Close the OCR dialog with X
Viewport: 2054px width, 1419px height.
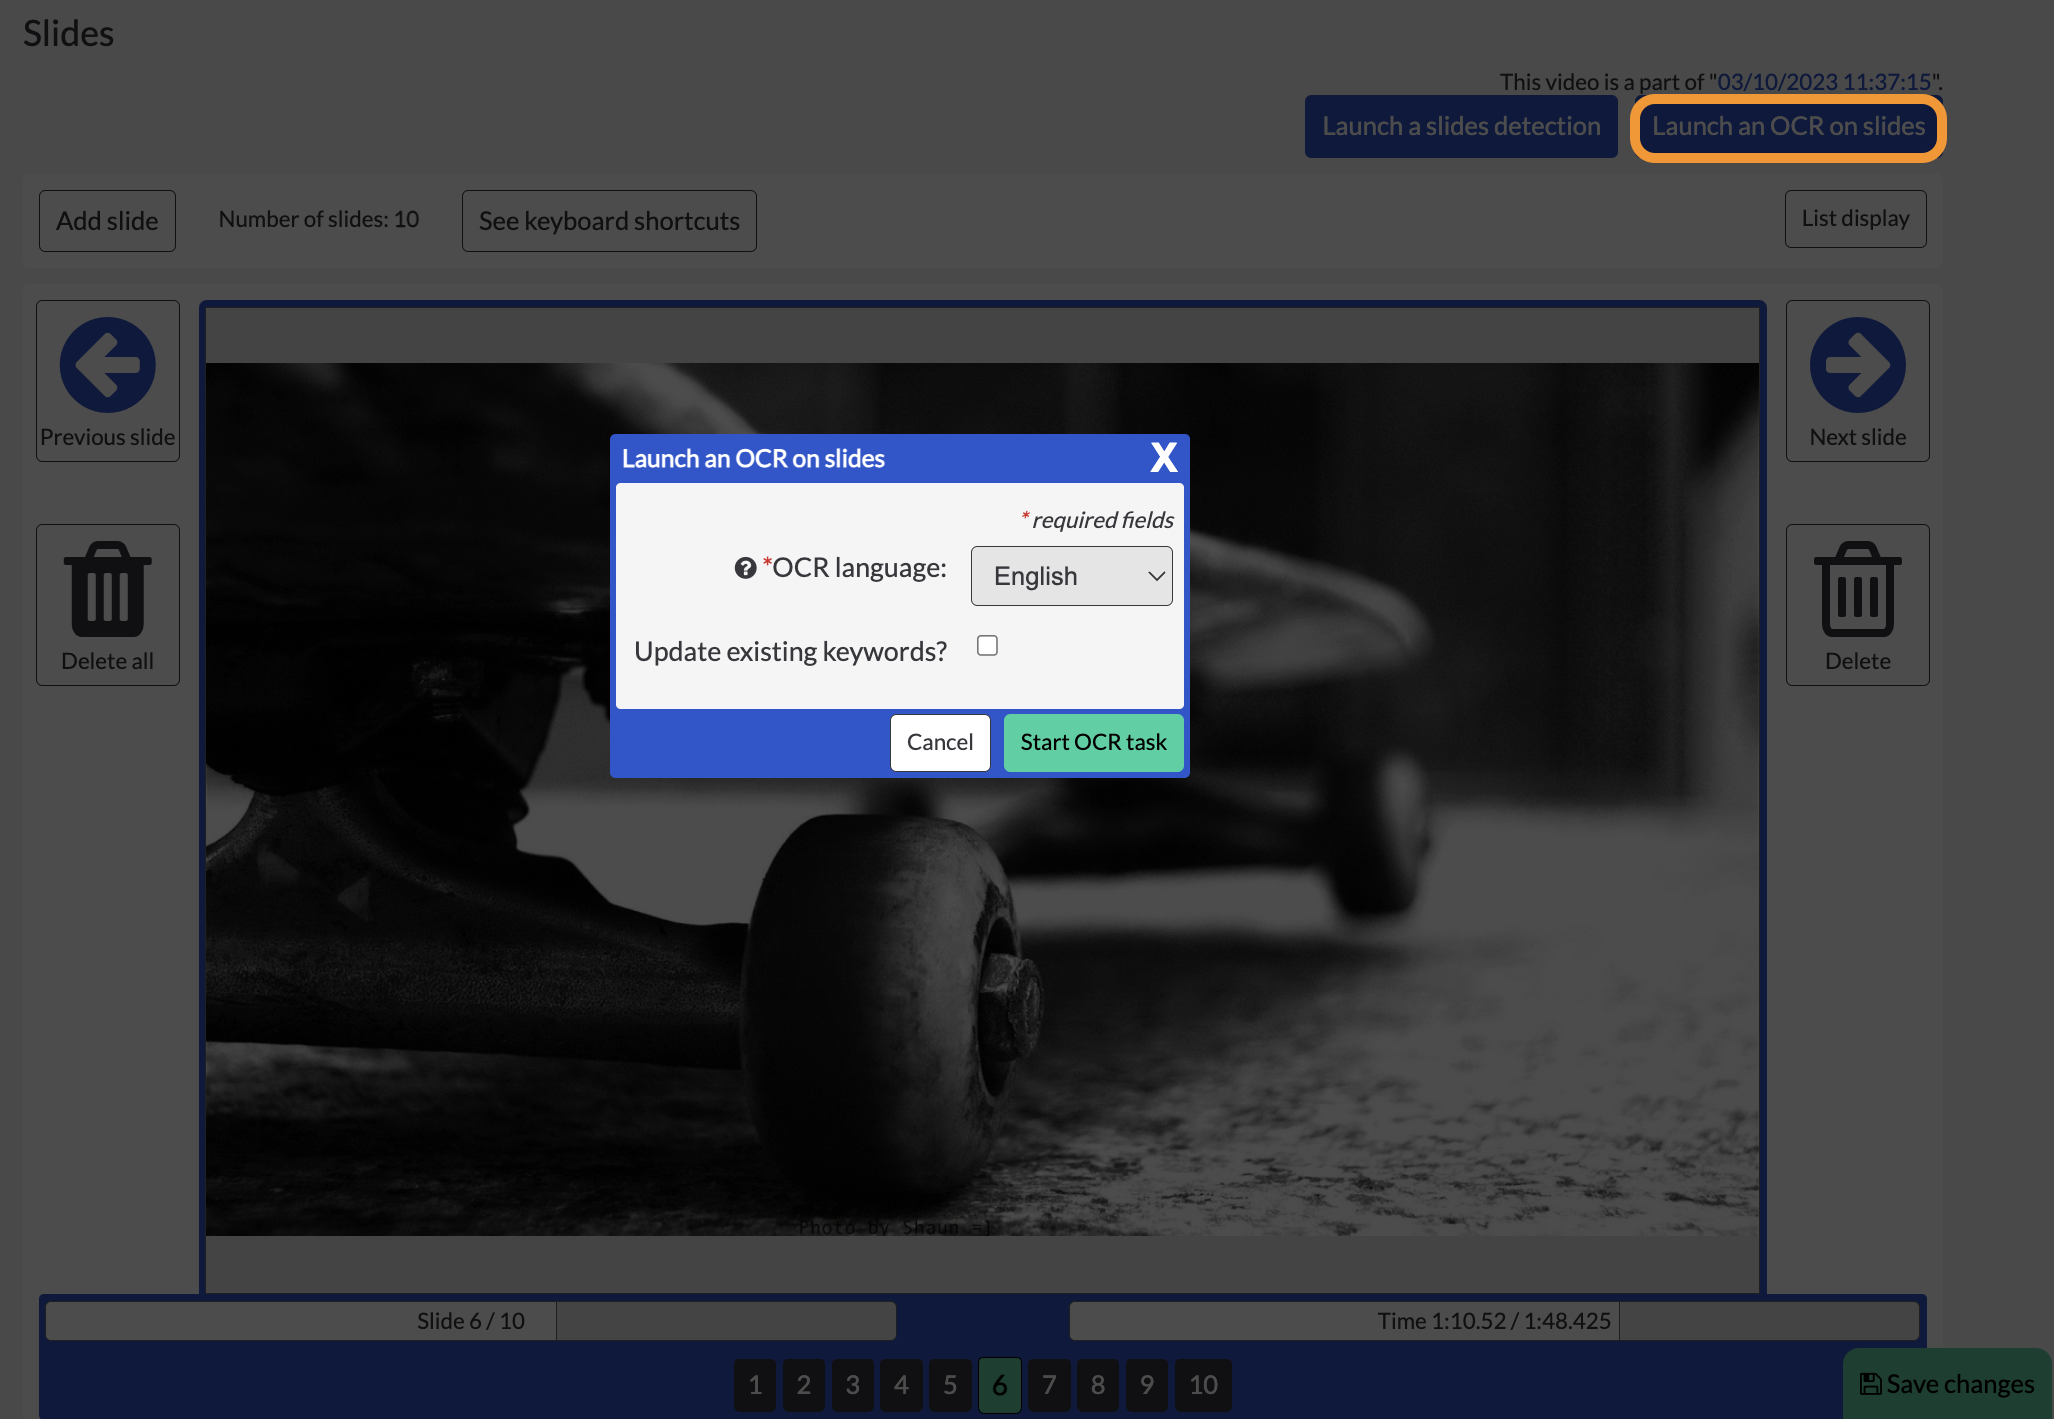click(1163, 458)
